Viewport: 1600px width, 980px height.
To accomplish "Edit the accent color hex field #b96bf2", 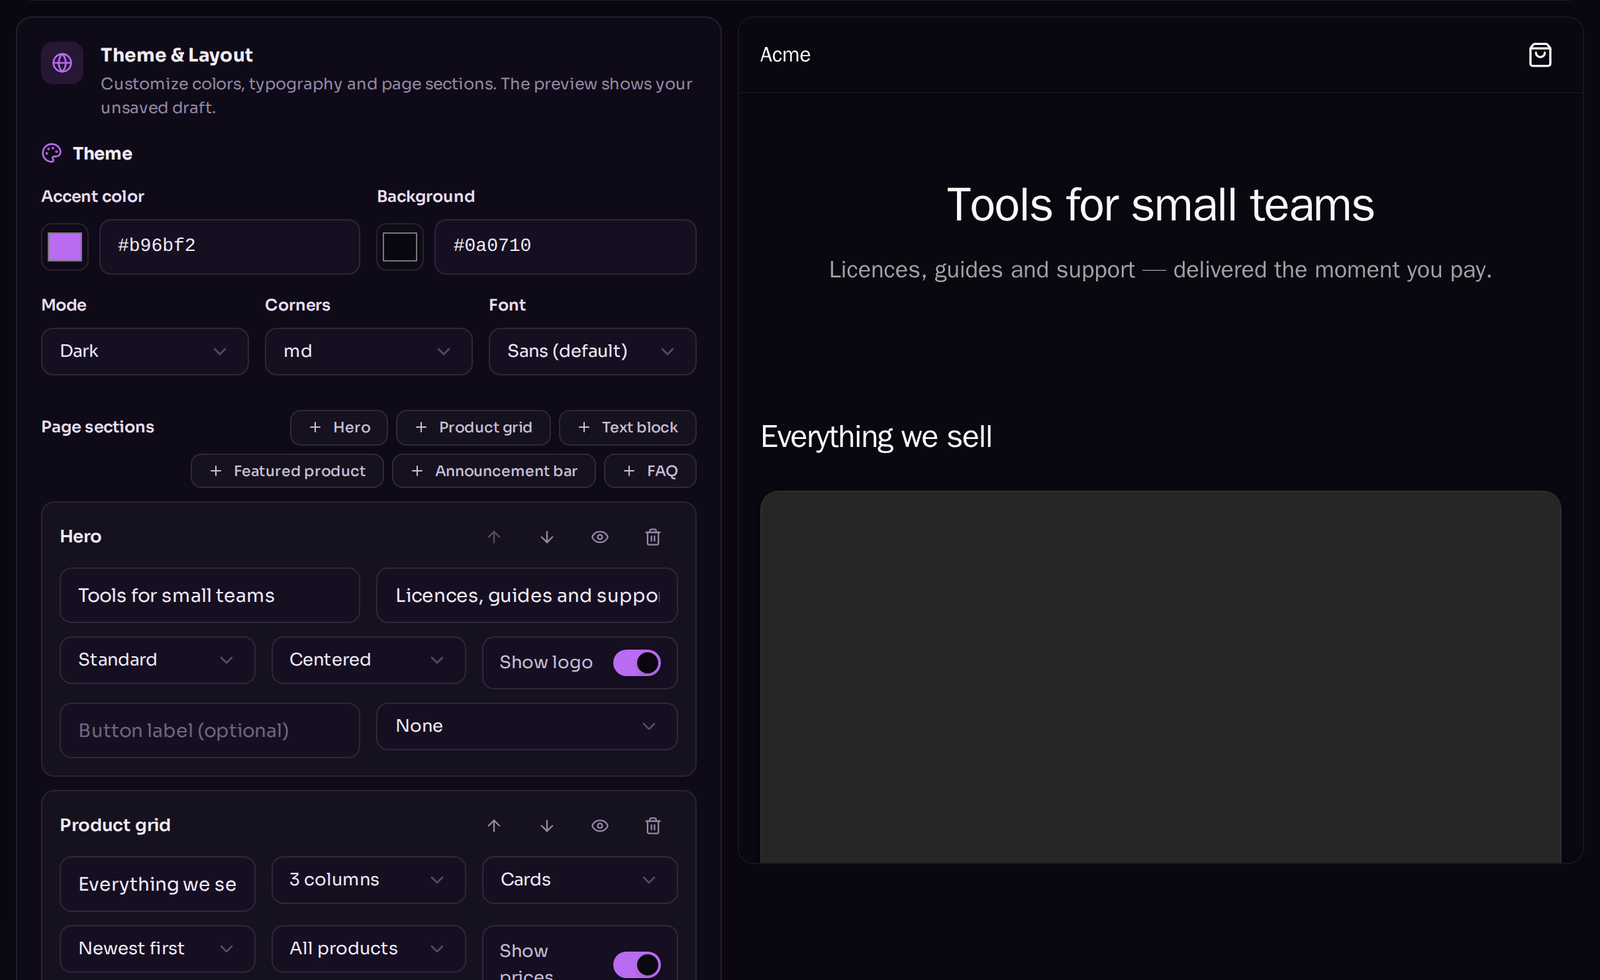I will click(230, 247).
